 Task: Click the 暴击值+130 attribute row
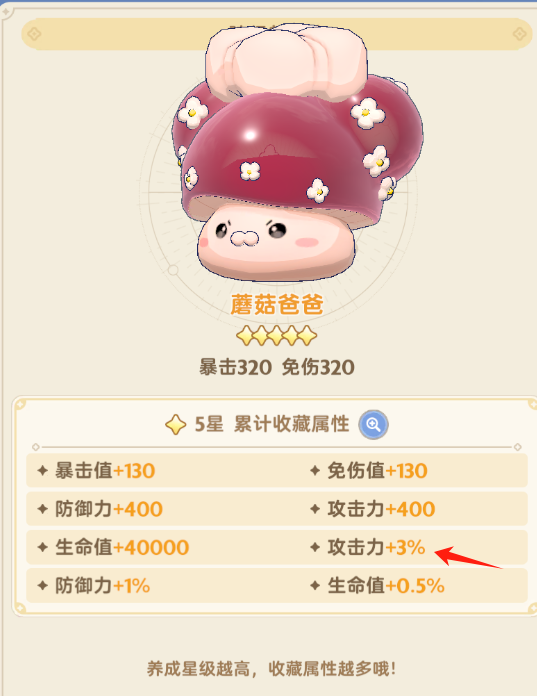pyautogui.click(x=96, y=471)
